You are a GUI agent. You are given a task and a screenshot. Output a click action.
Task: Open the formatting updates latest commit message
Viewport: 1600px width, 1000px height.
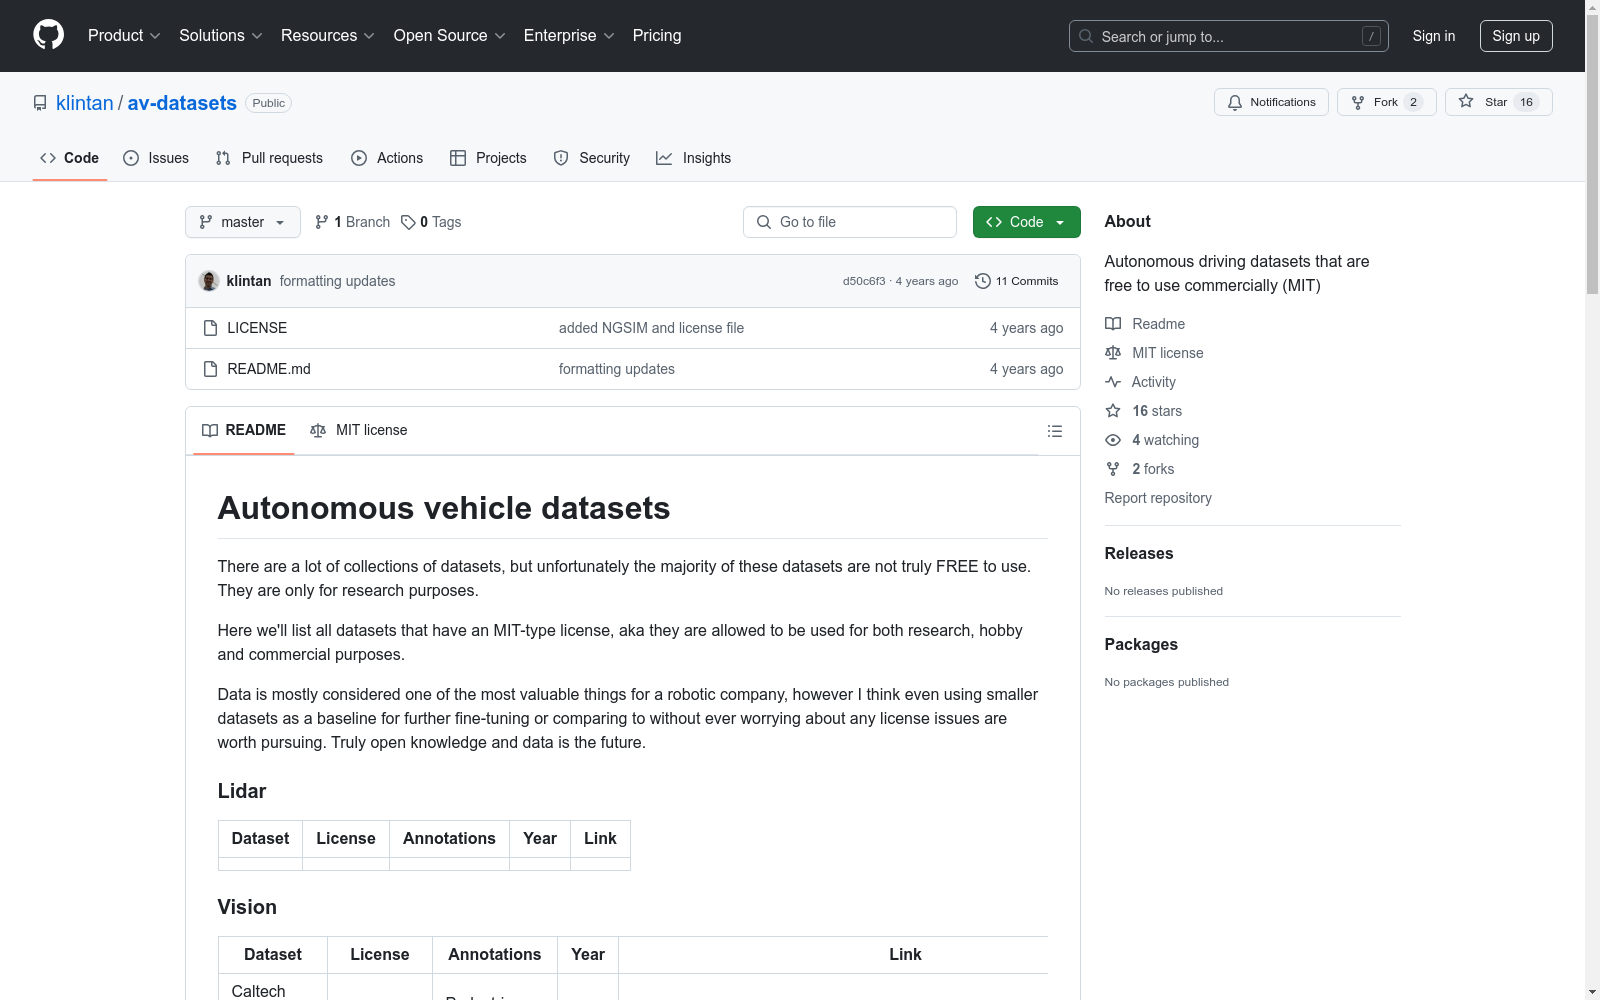pos(337,281)
